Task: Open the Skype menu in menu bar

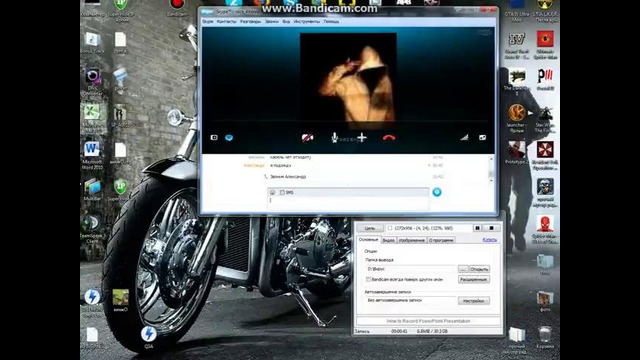Action: coord(207,22)
